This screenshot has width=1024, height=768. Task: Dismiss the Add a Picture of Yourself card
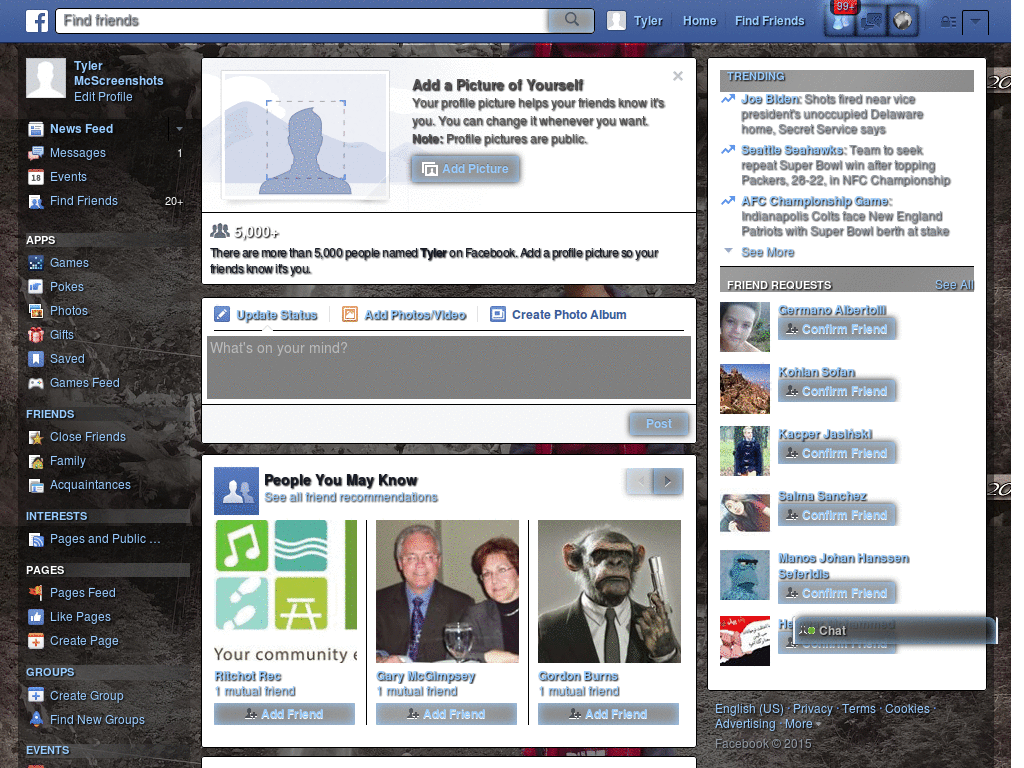click(x=678, y=76)
